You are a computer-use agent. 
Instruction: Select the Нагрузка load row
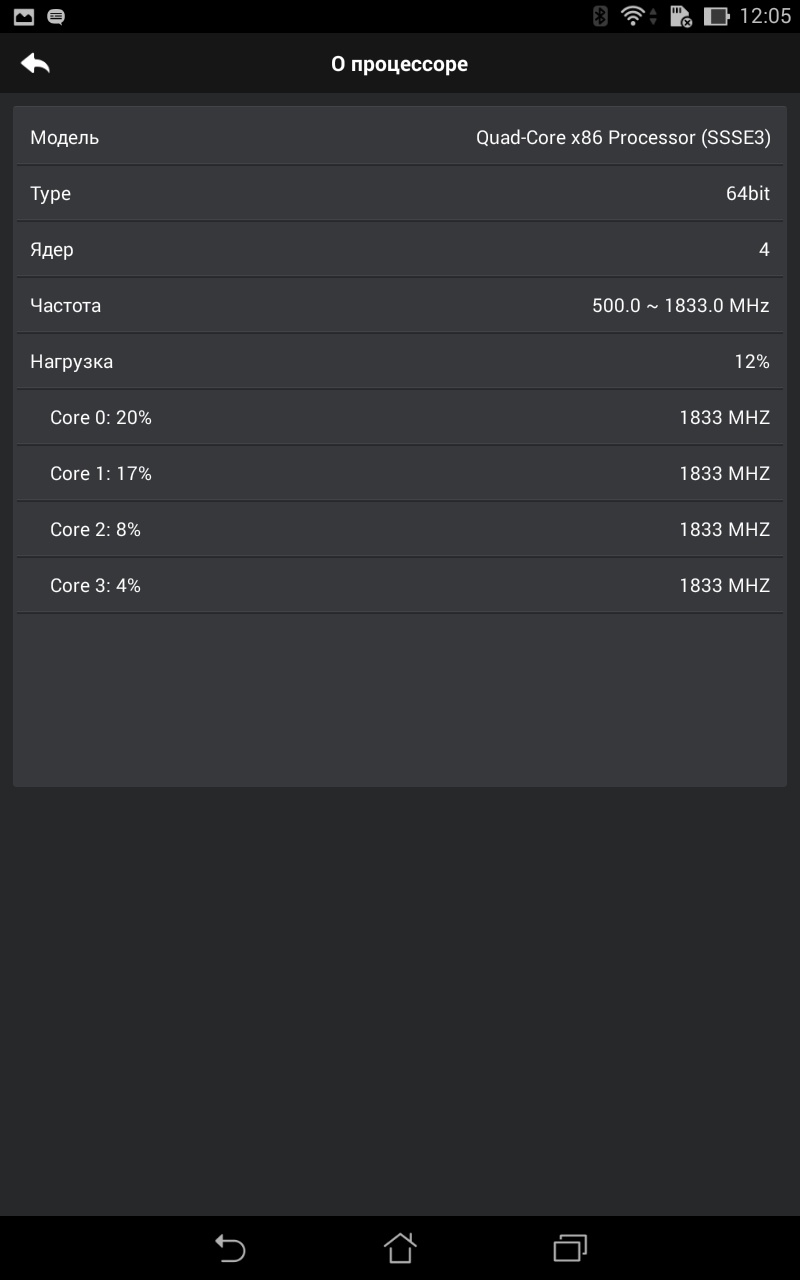pos(400,361)
